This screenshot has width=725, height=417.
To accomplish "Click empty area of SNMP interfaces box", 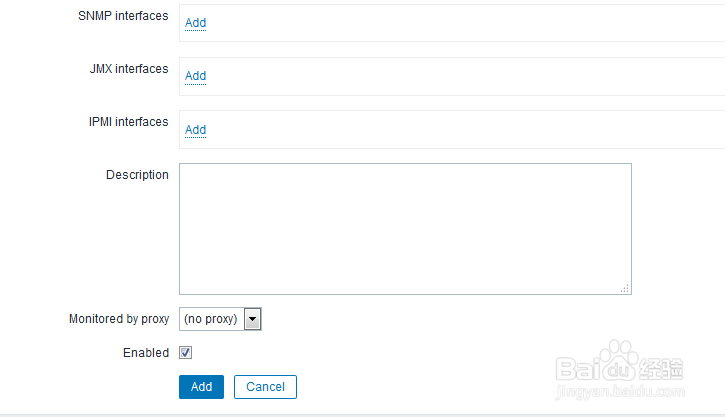I will (450, 23).
